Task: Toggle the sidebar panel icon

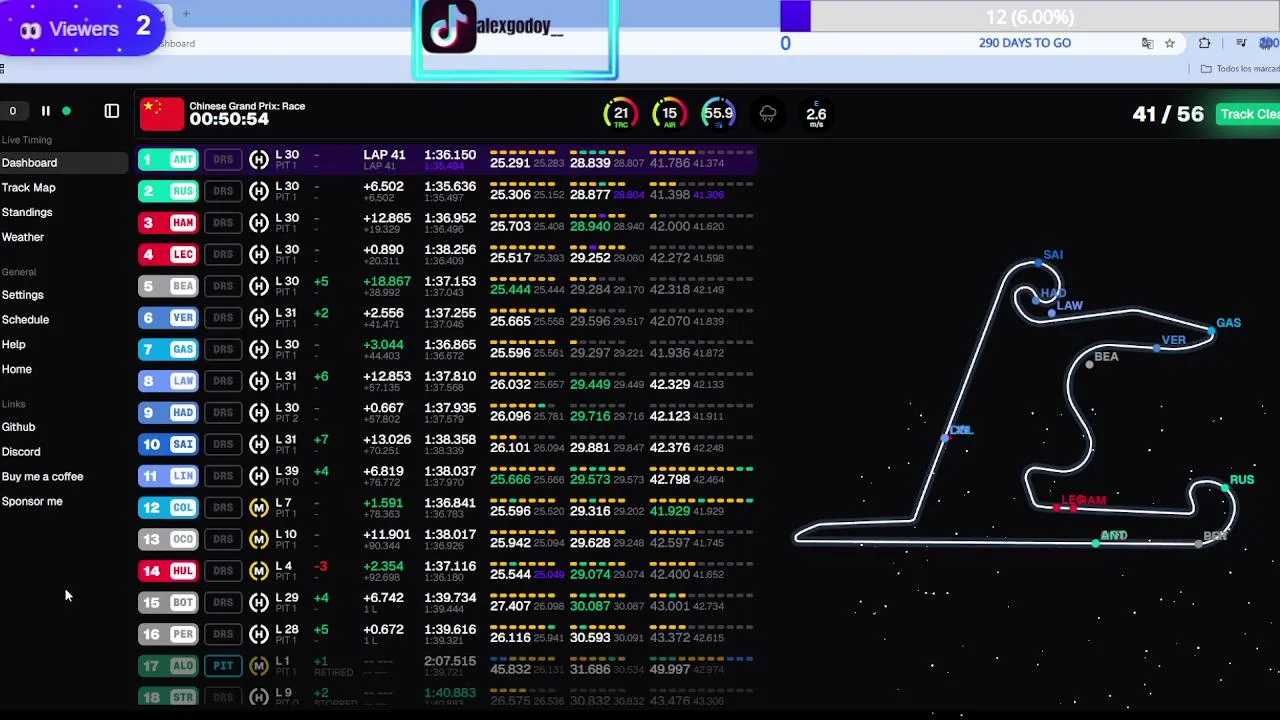Action: (112, 111)
